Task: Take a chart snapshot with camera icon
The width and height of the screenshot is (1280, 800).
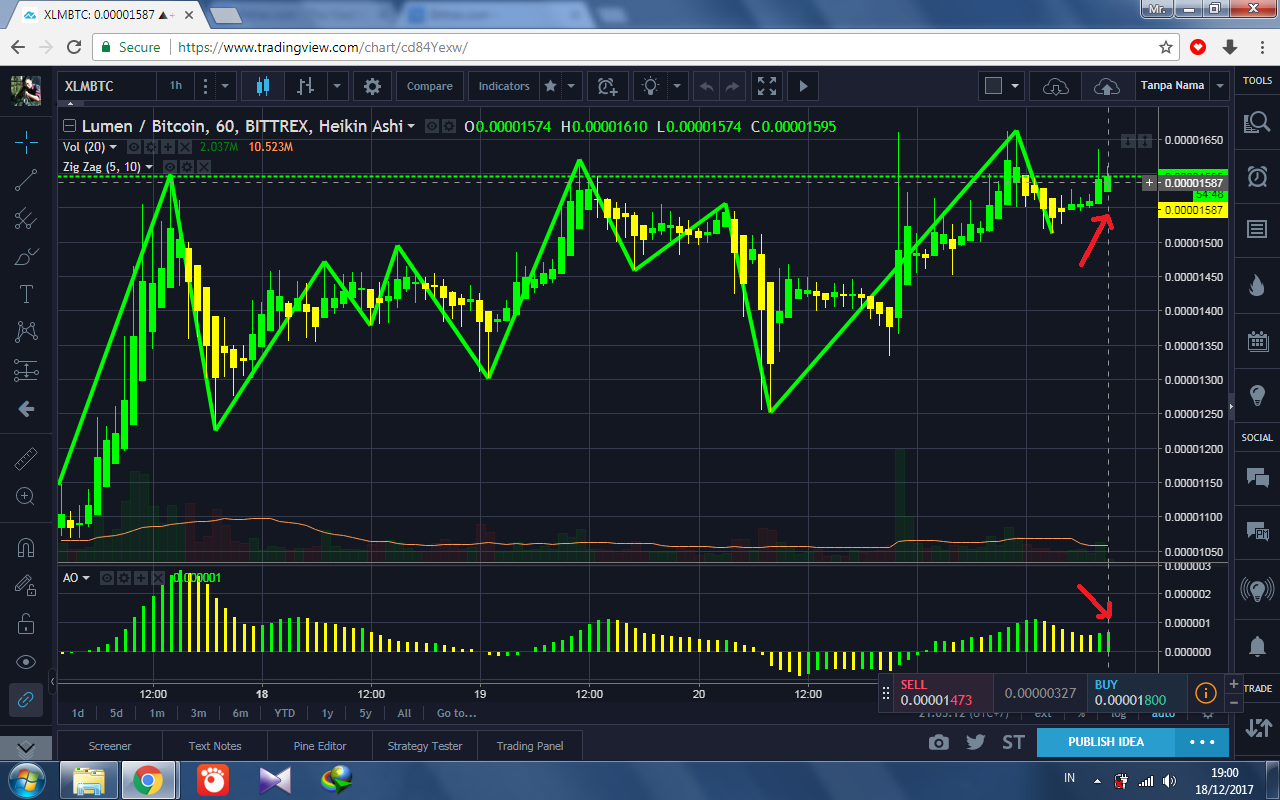Action: pos(938,742)
